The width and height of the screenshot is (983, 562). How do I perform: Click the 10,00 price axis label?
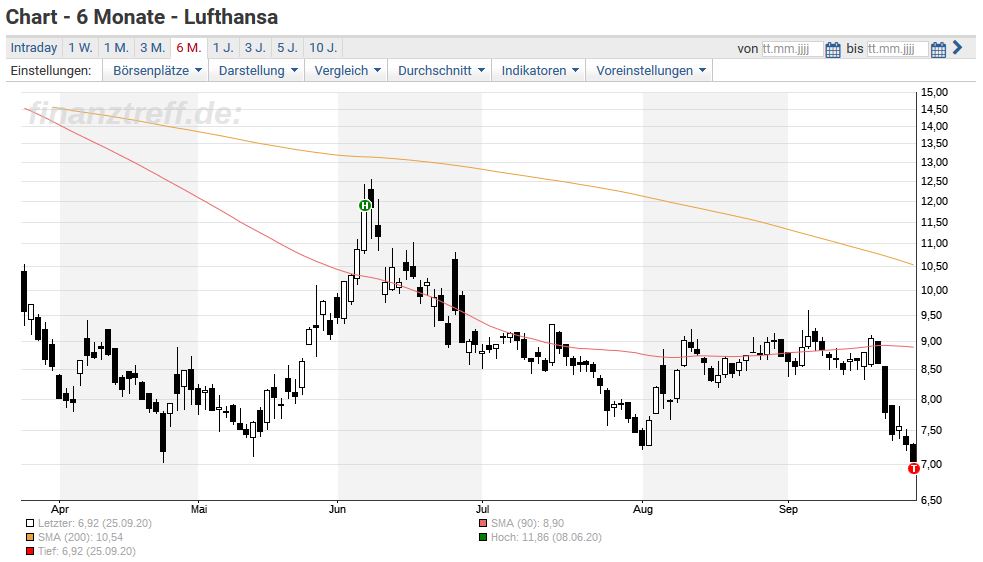[934, 290]
